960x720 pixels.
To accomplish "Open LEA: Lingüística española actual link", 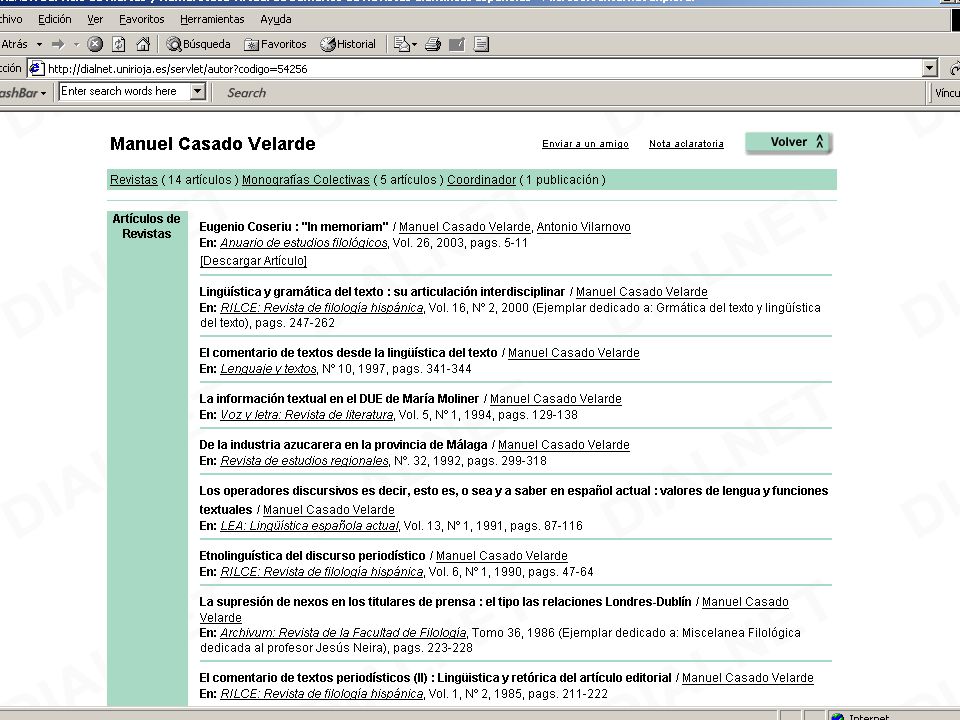I will pyautogui.click(x=309, y=526).
